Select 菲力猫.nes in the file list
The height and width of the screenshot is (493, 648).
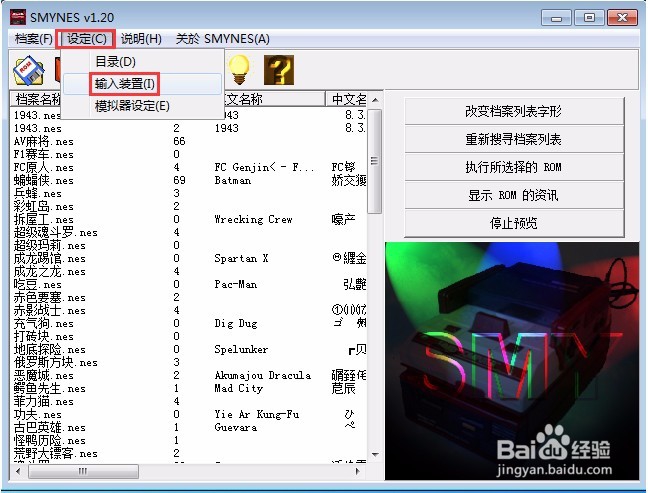pyautogui.click(x=44, y=402)
